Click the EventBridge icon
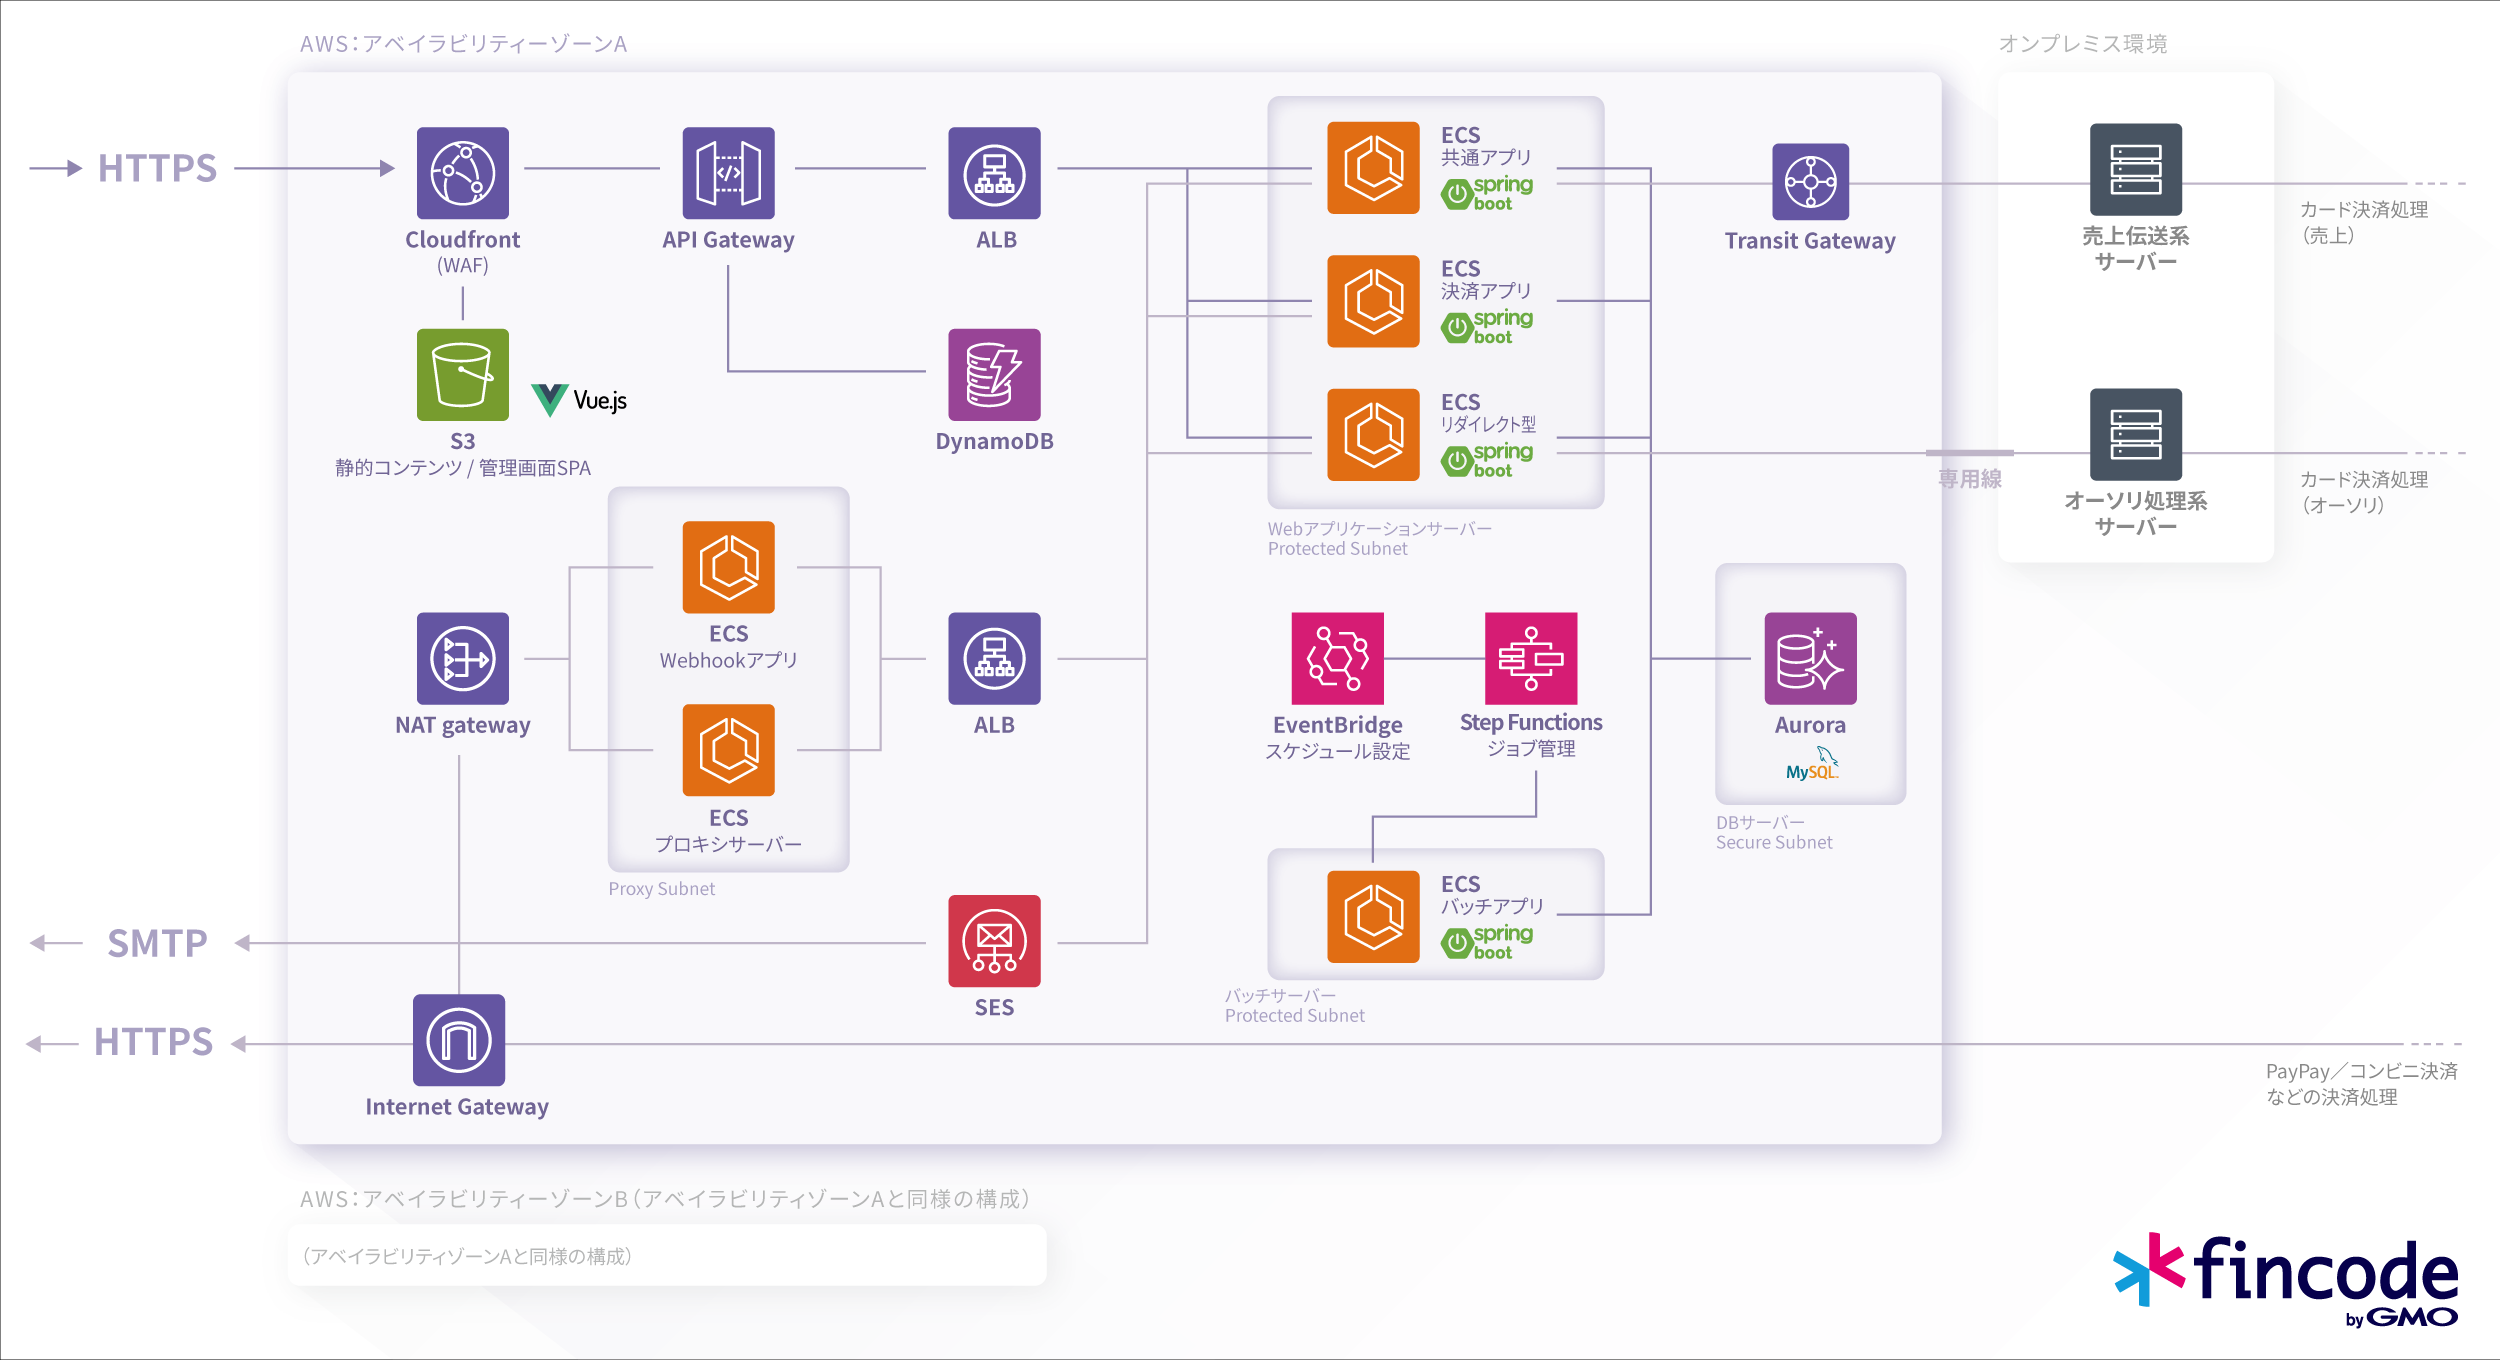The width and height of the screenshot is (2500, 1360). click(x=1337, y=659)
